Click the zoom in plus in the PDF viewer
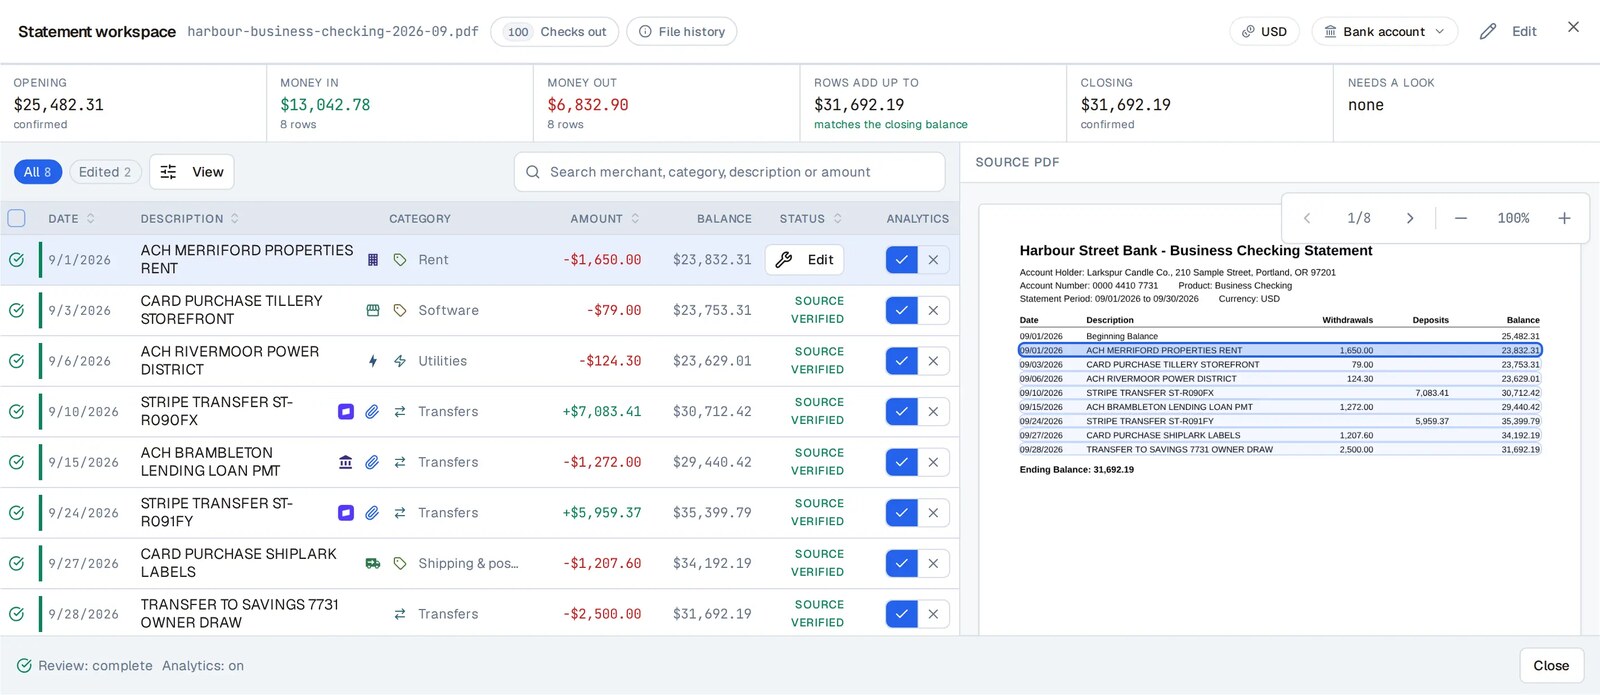Image resolution: width=1600 pixels, height=695 pixels. coord(1565,218)
